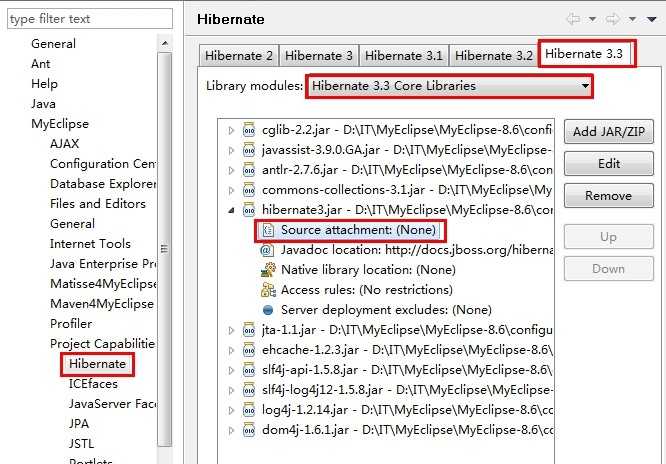Expand the ehcache-1.2.3.jar entry

coord(231,350)
